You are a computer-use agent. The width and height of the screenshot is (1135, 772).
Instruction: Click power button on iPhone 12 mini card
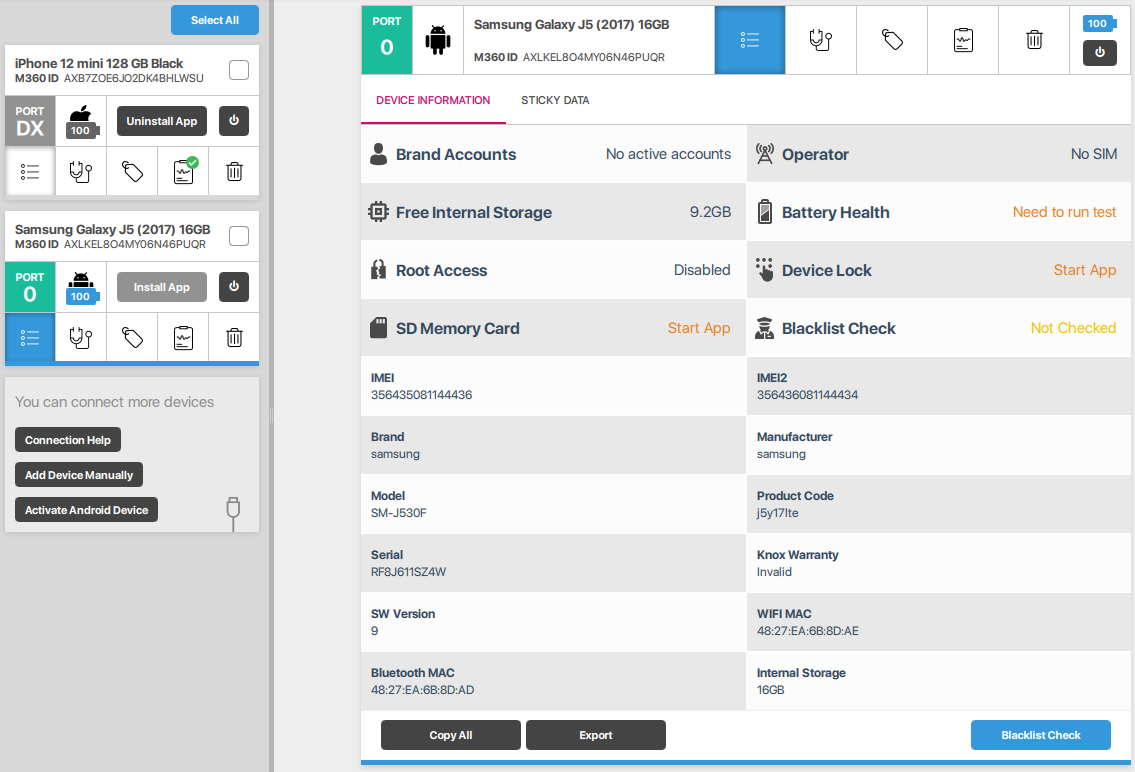point(234,121)
